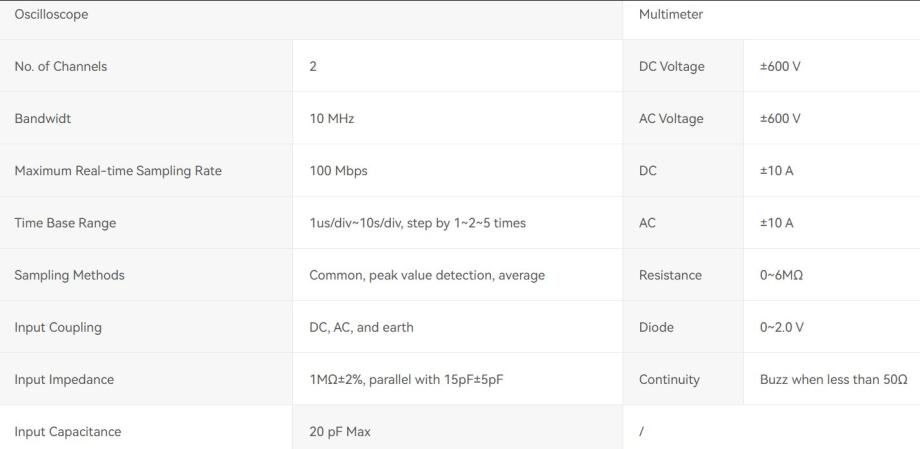Click the Oscilloscope header cell
920x449 pixels.
(51, 15)
